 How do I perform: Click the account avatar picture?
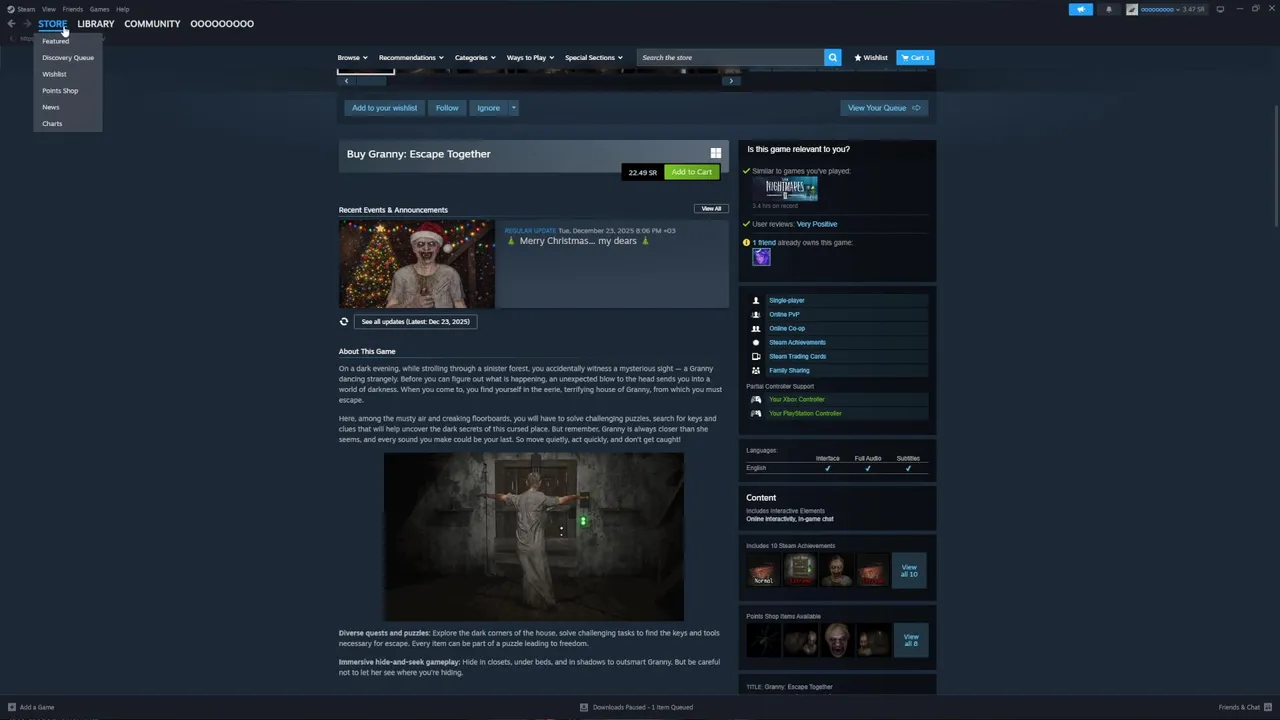(x=1132, y=9)
